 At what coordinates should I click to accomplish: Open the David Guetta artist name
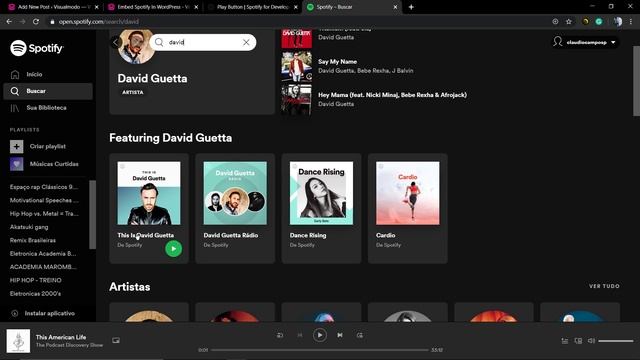tap(152, 78)
